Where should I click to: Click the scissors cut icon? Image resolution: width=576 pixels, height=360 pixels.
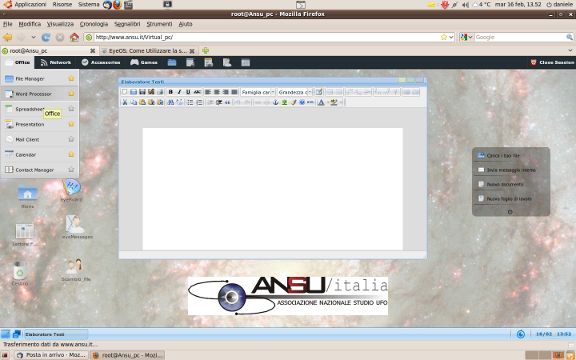point(125,102)
